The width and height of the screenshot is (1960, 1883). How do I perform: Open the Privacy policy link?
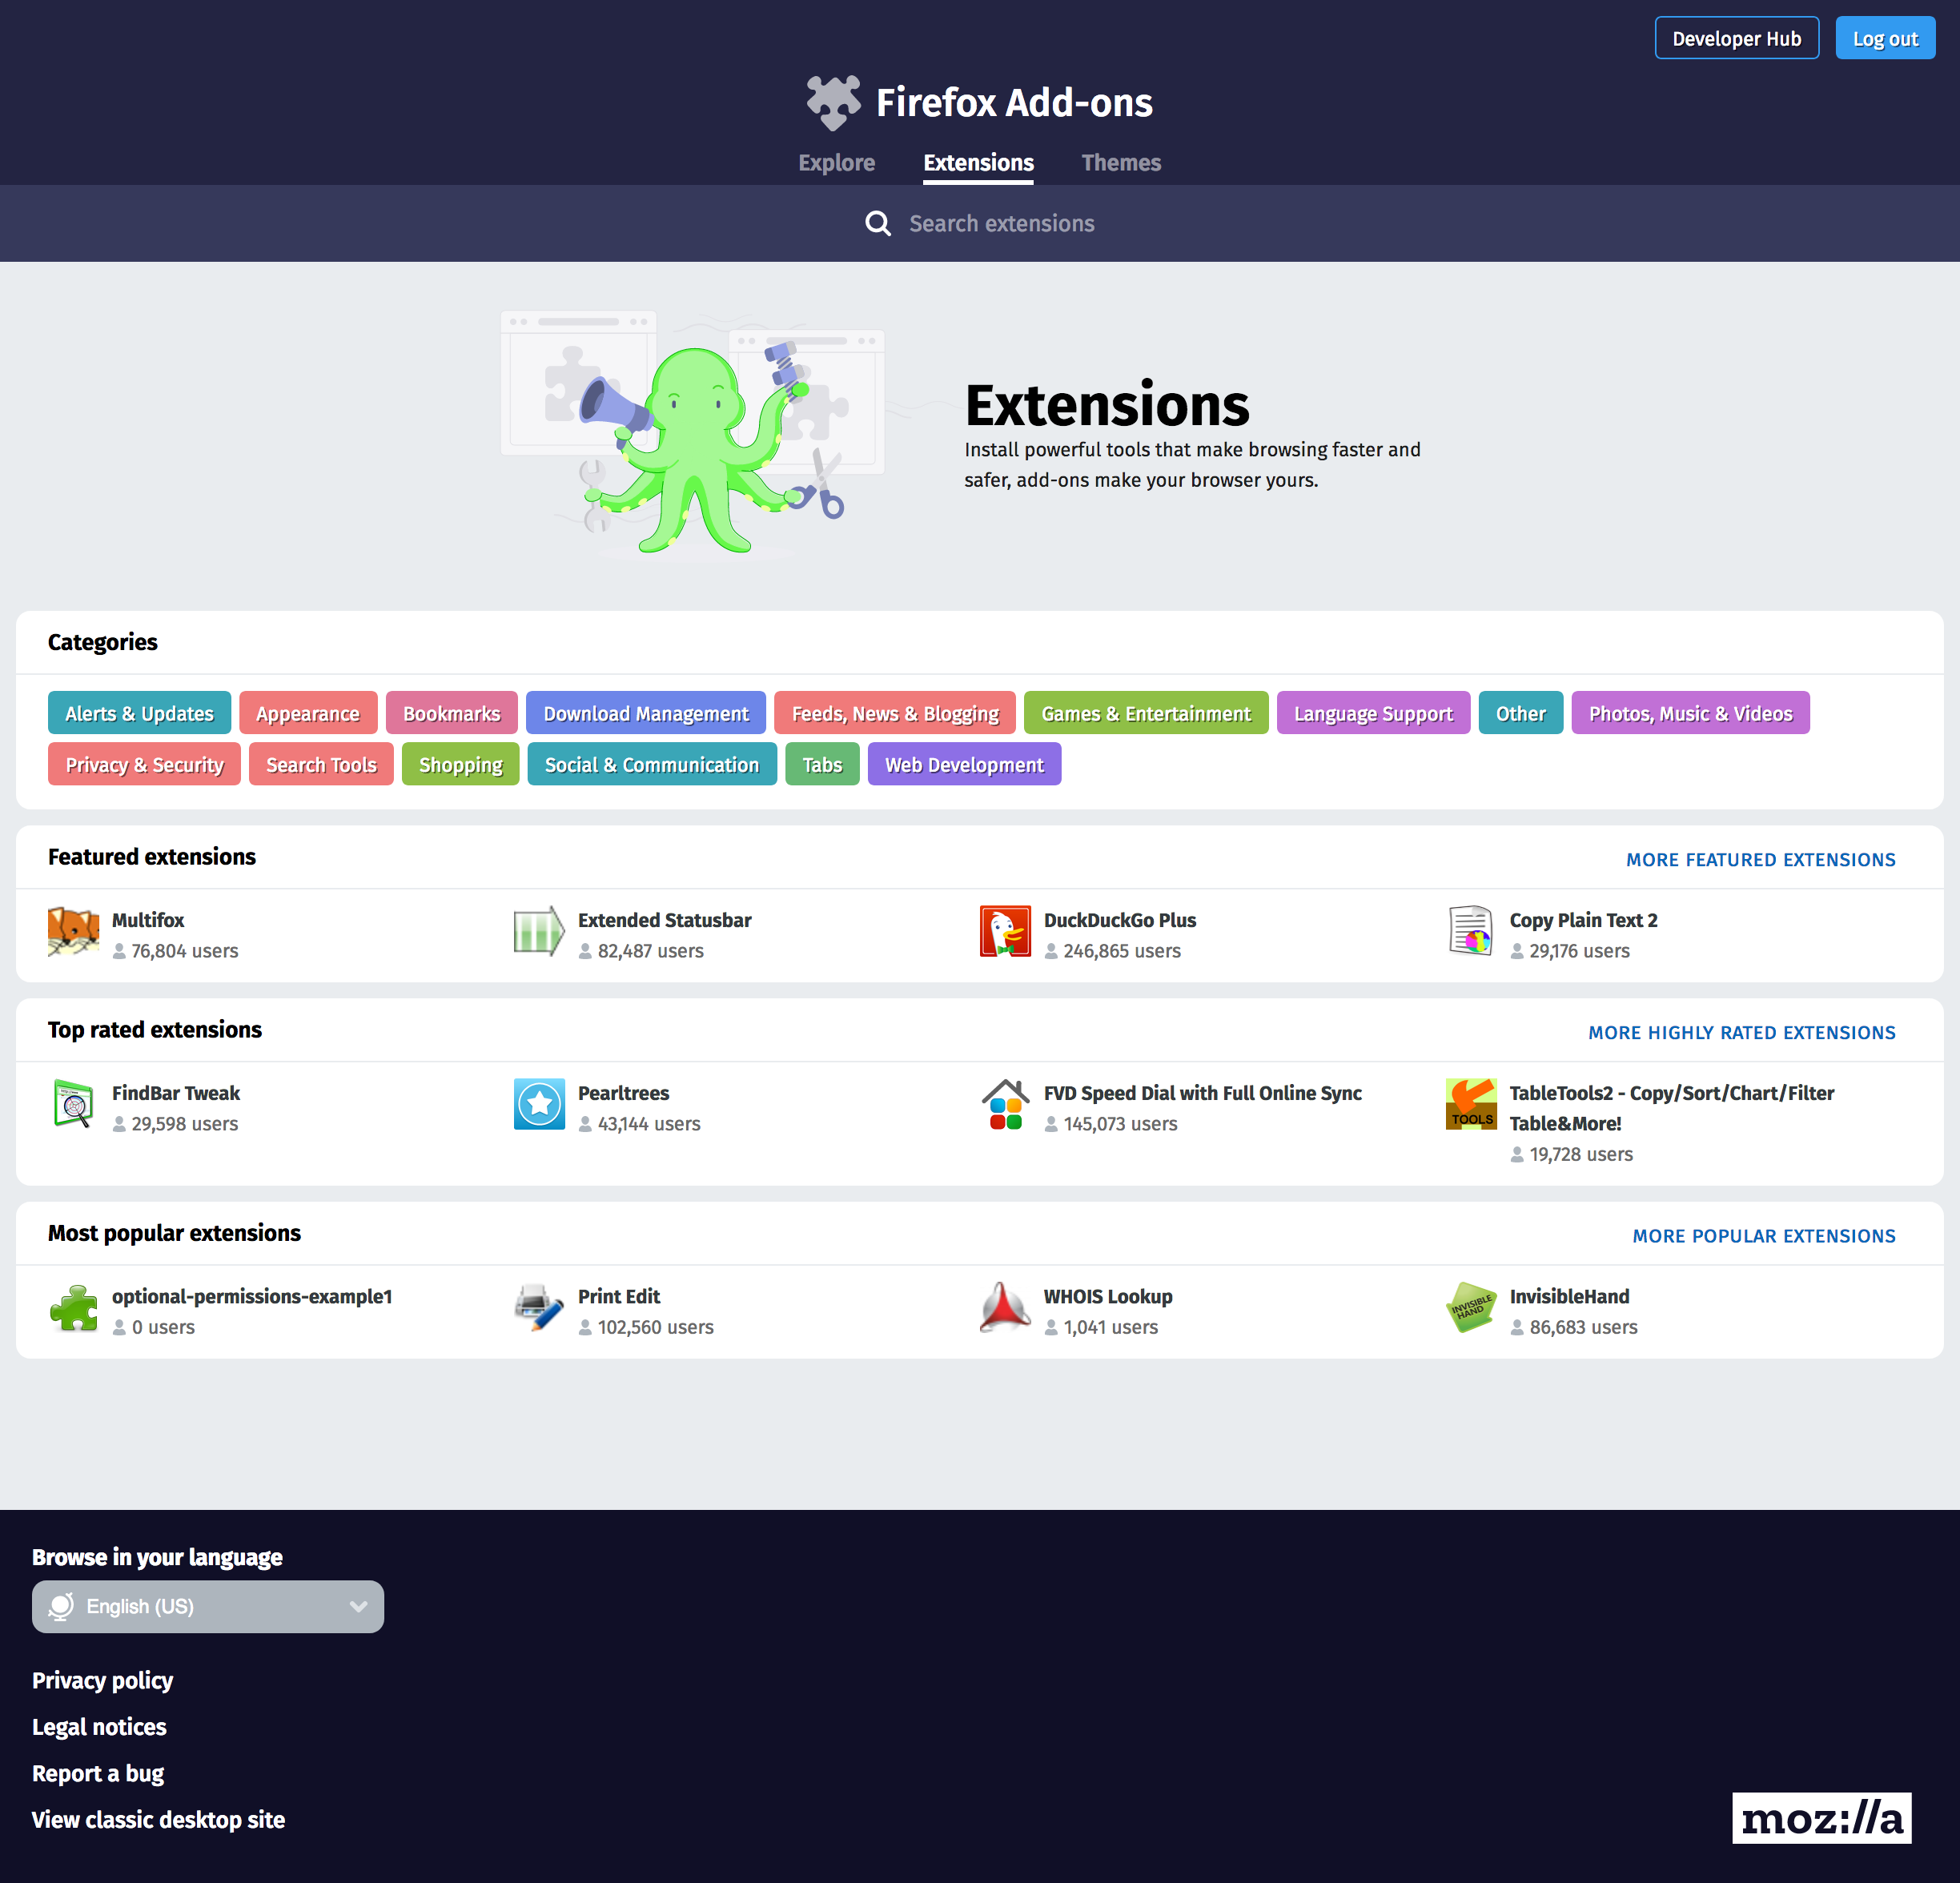point(102,1680)
